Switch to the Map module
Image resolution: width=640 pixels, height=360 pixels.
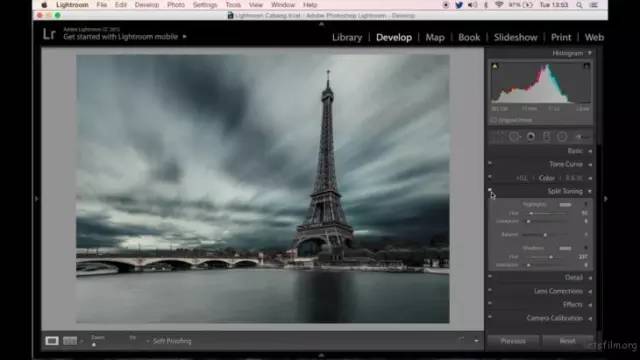(435, 37)
